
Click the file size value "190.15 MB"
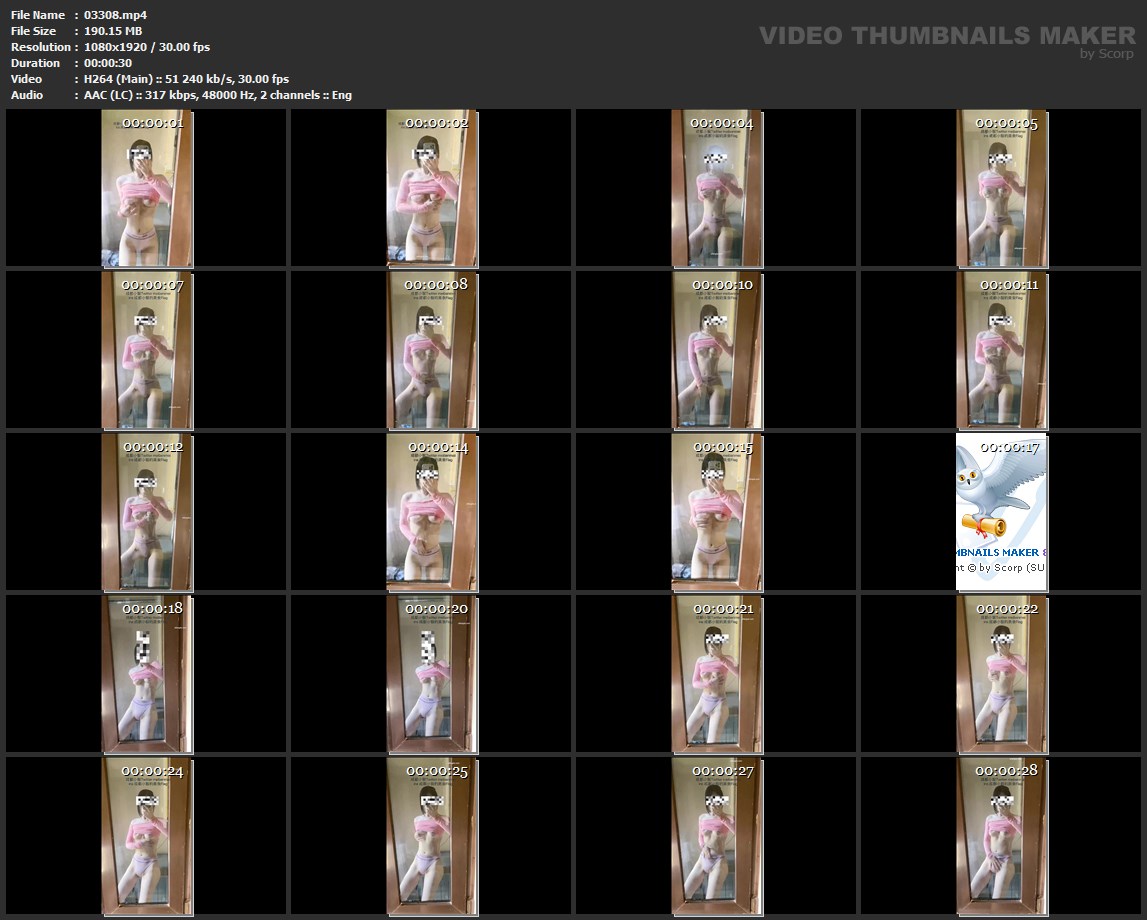(x=113, y=31)
